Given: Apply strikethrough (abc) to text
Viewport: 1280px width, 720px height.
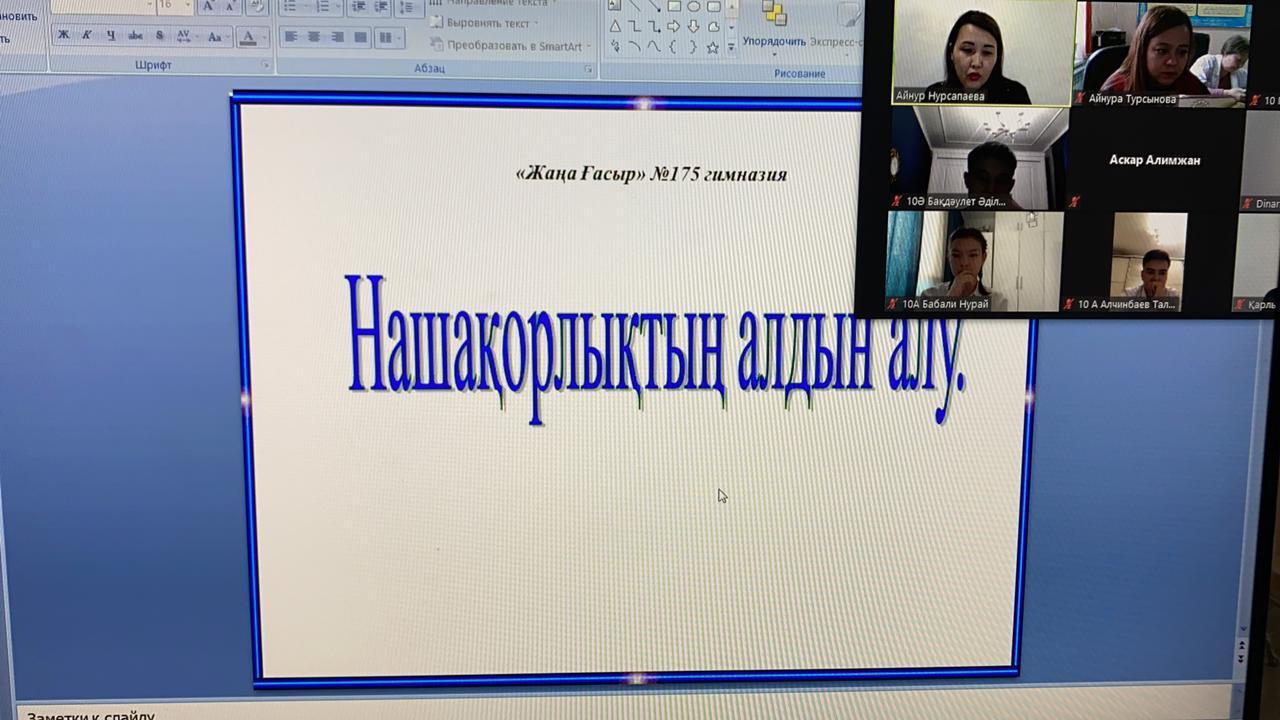Looking at the screenshot, I should (135, 36).
